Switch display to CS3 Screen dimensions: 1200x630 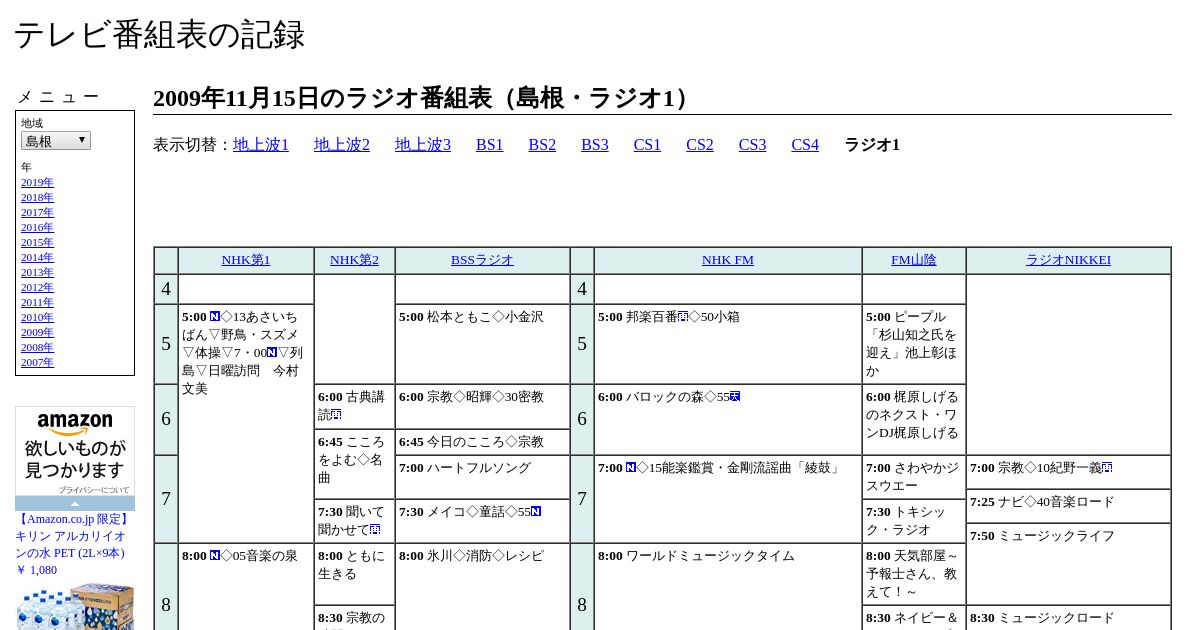coord(752,145)
